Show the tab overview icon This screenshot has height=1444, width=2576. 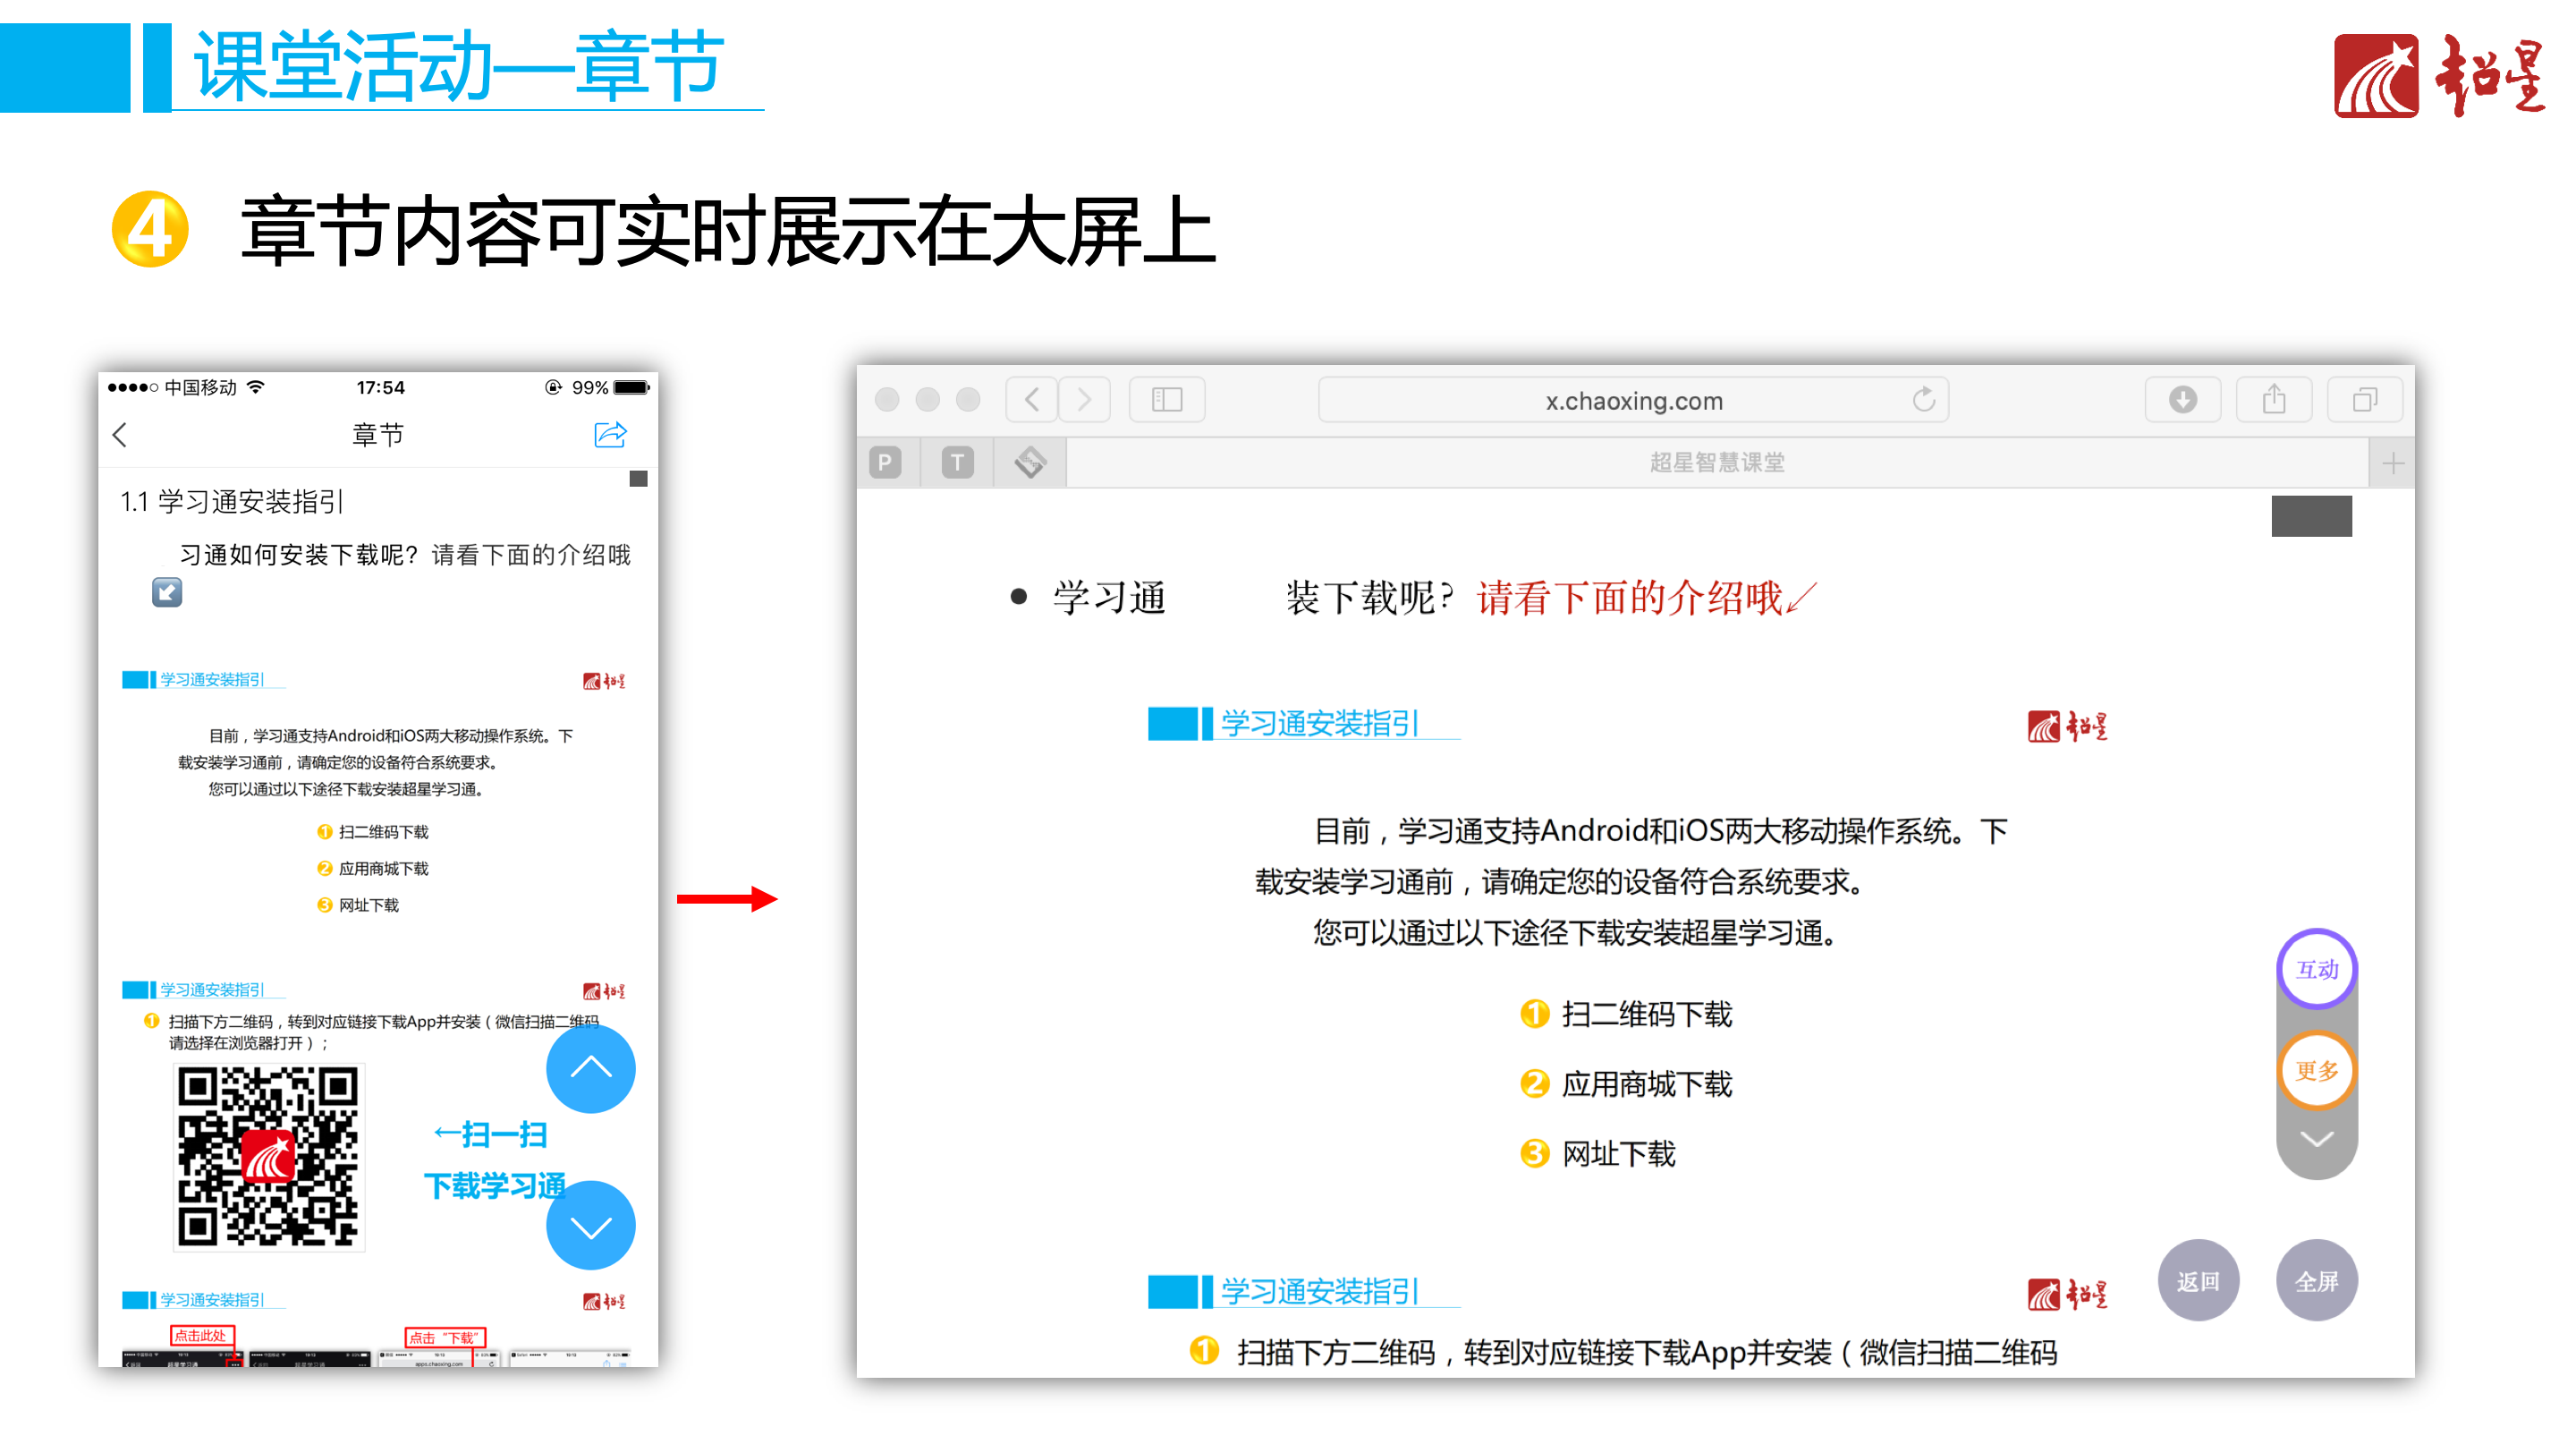pyautogui.click(x=2364, y=400)
